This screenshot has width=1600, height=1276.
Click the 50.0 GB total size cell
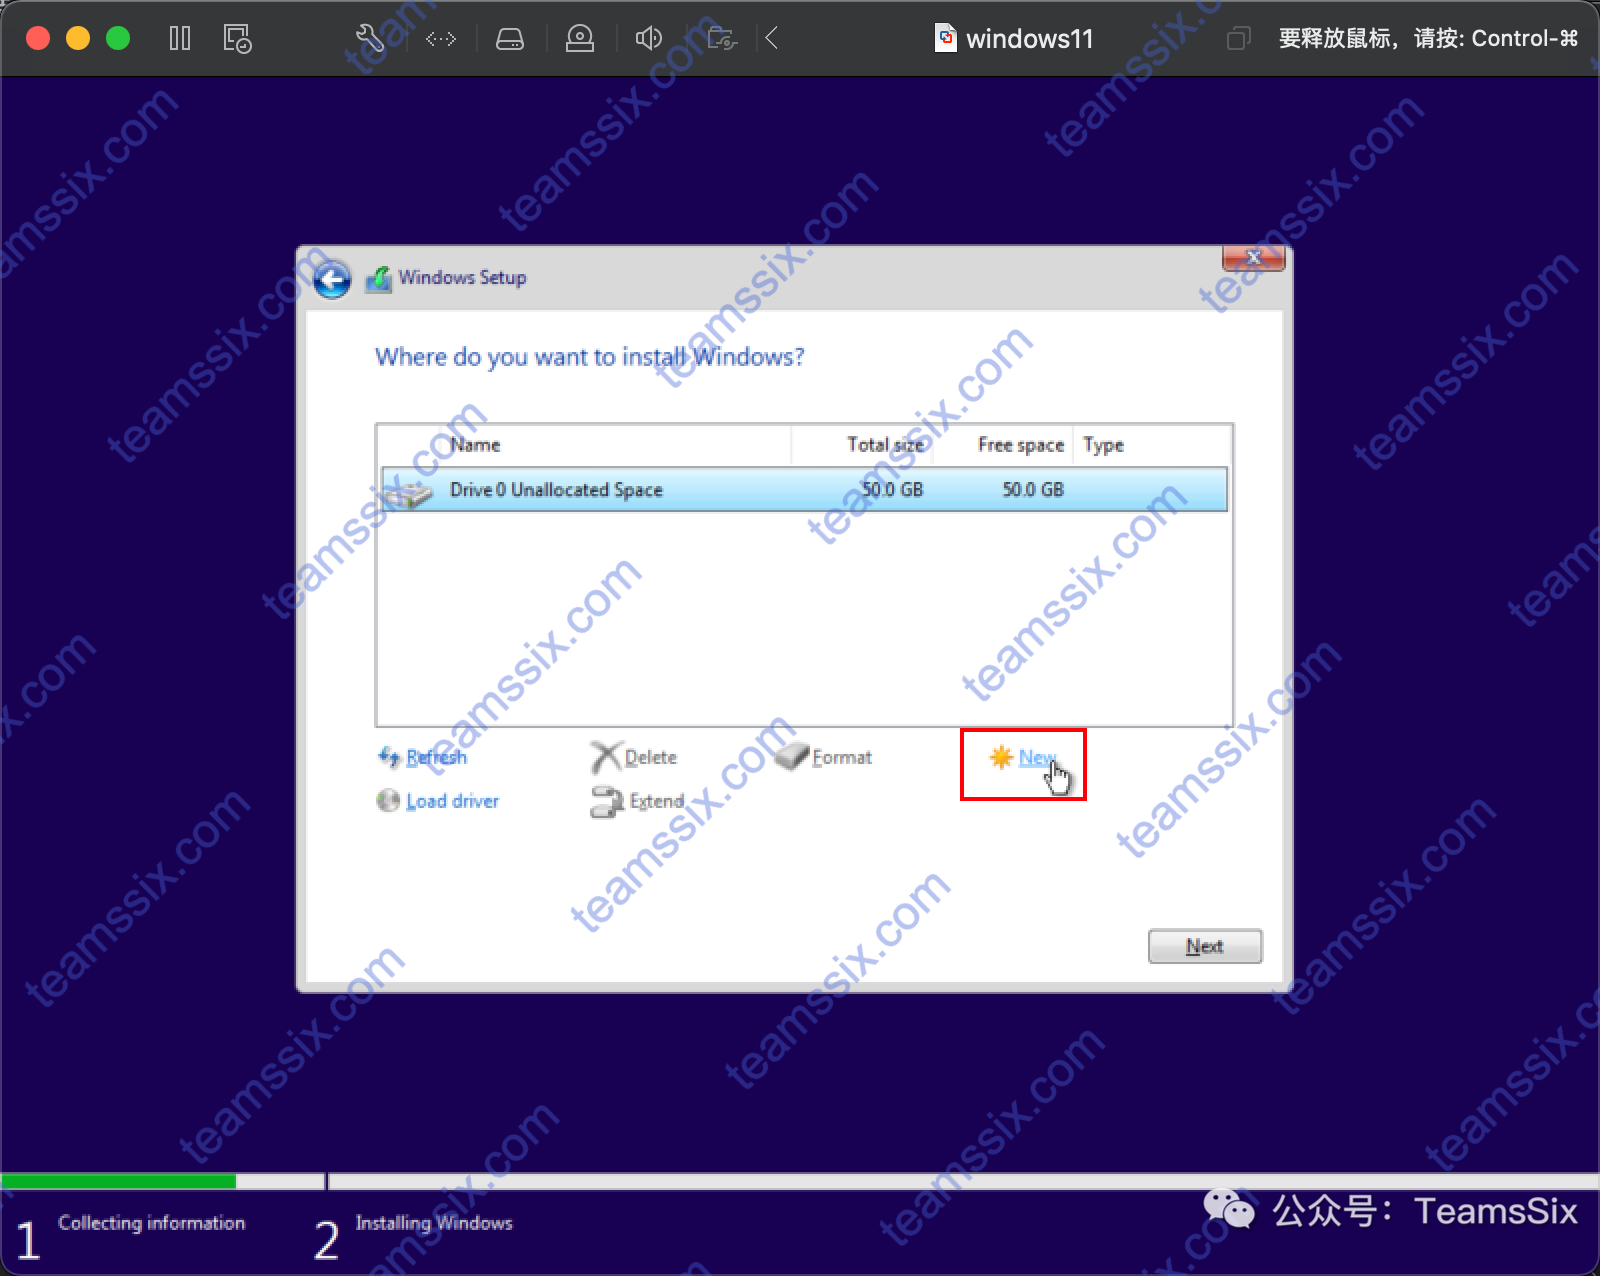[x=892, y=489]
